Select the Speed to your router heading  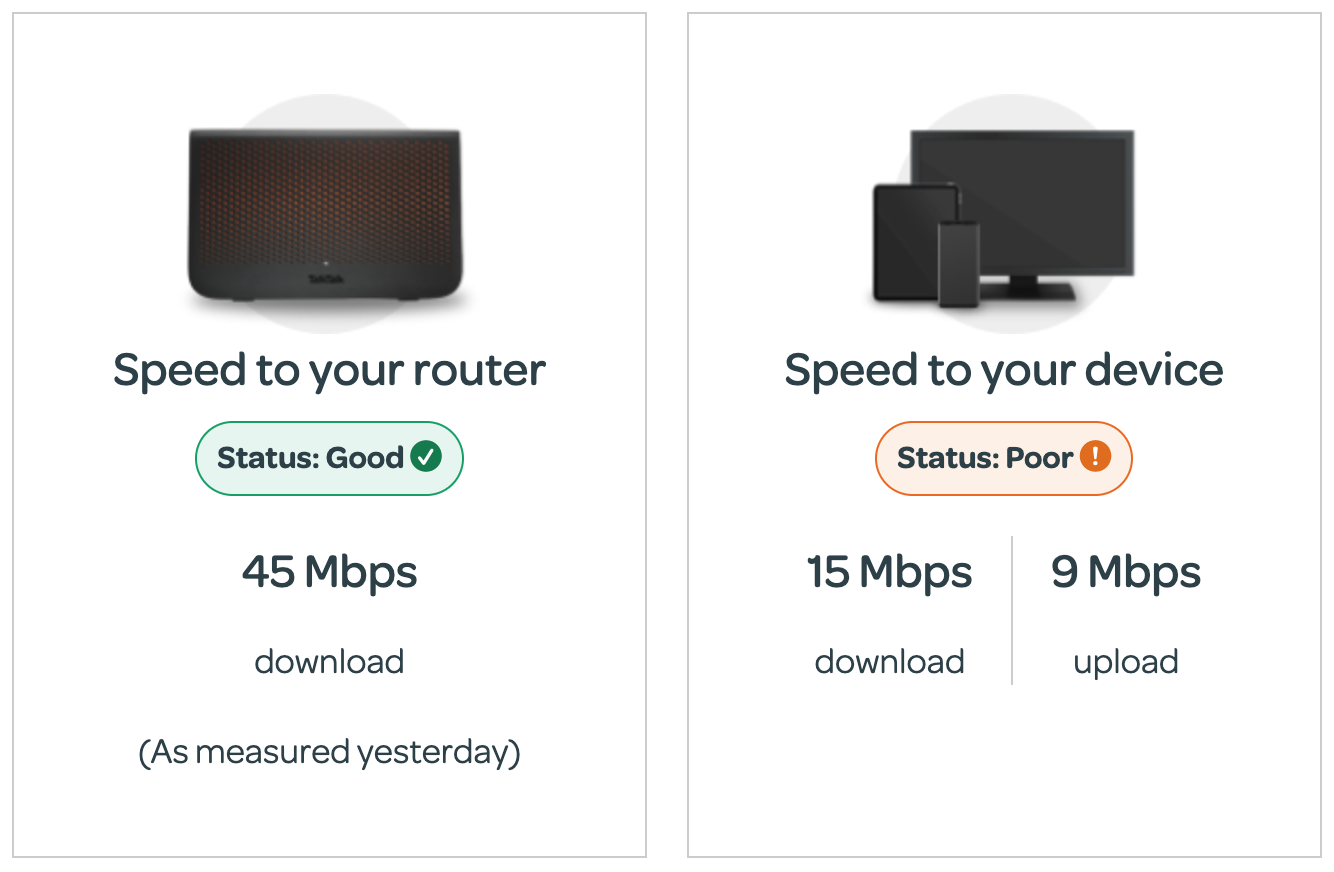point(328,370)
